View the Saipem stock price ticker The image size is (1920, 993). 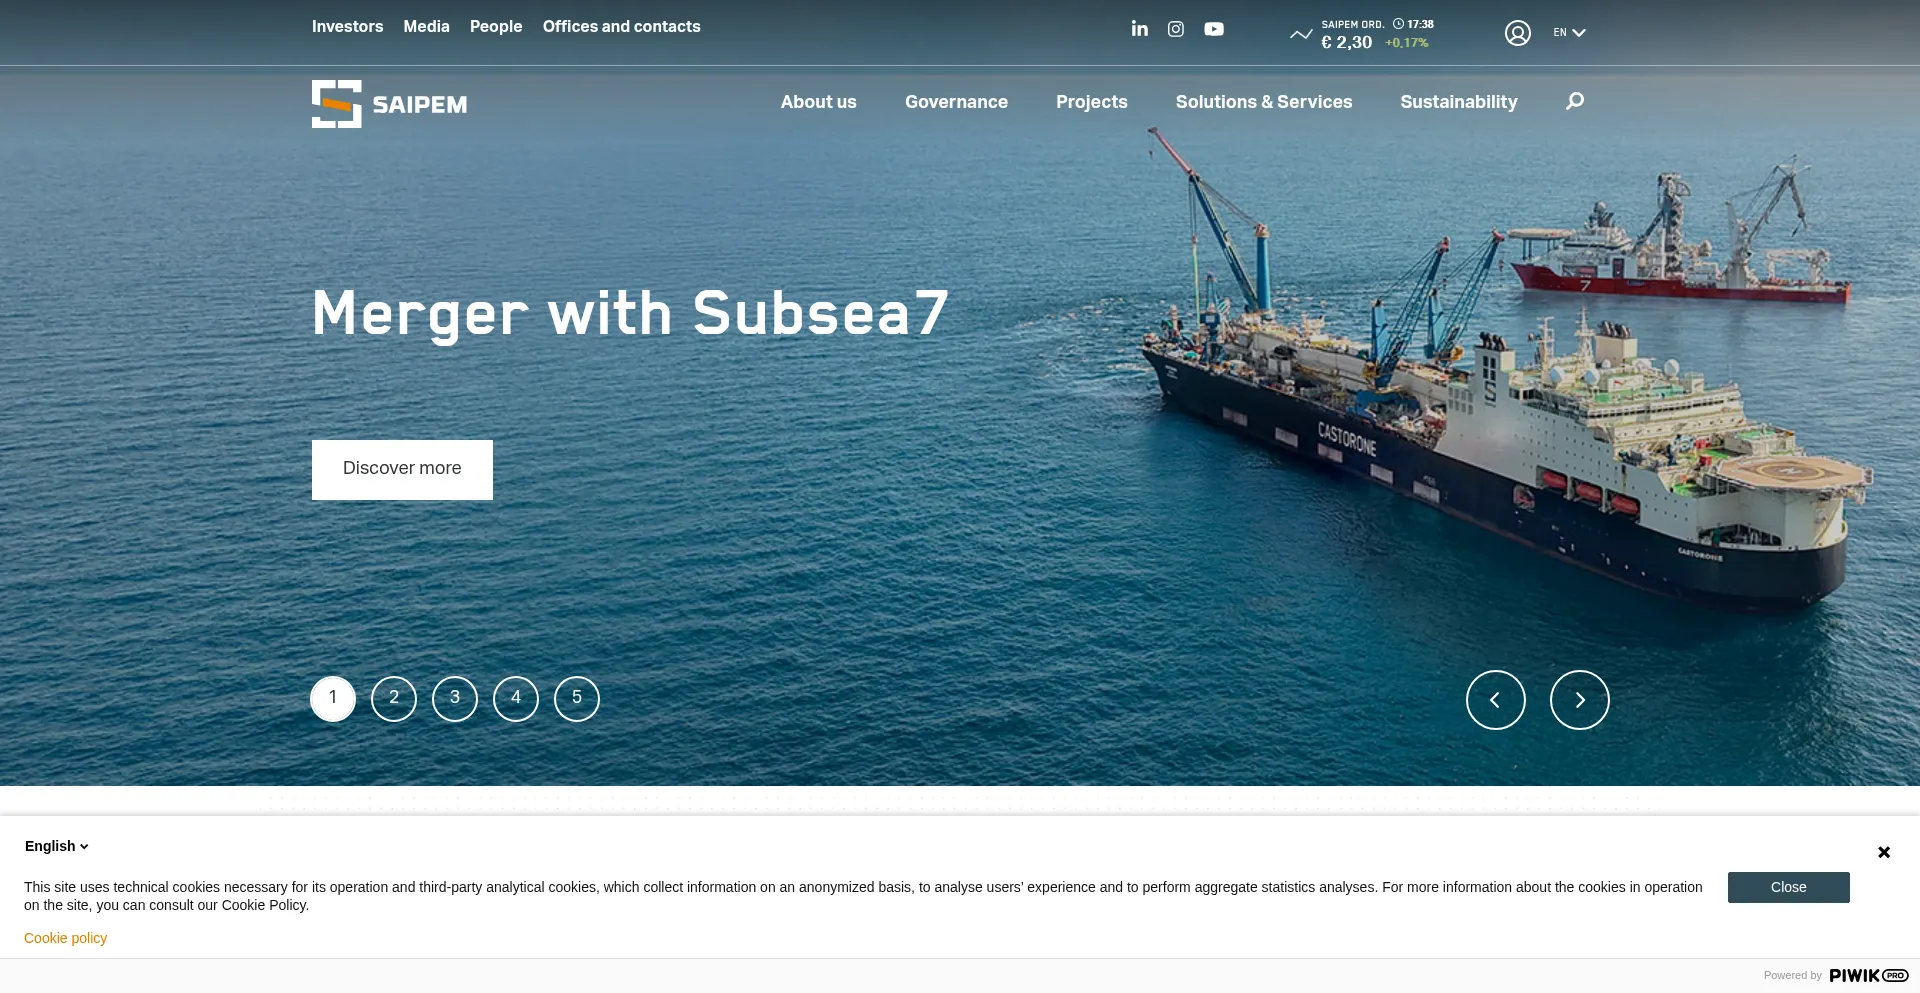(1362, 34)
